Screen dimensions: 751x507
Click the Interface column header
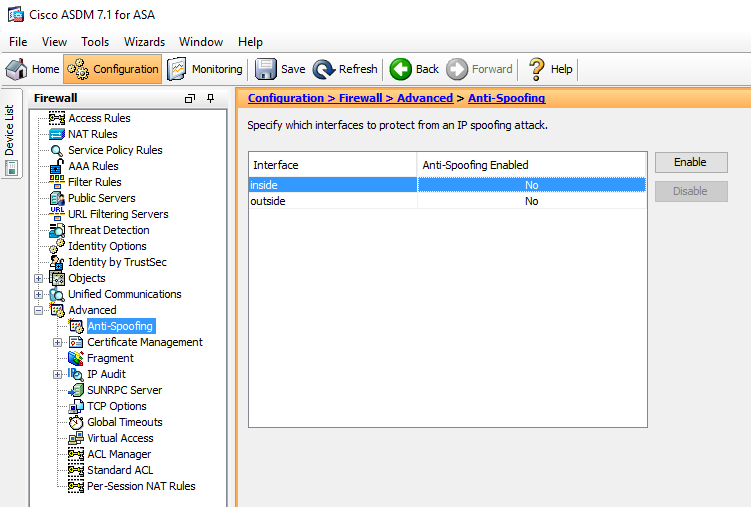click(333, 165)
